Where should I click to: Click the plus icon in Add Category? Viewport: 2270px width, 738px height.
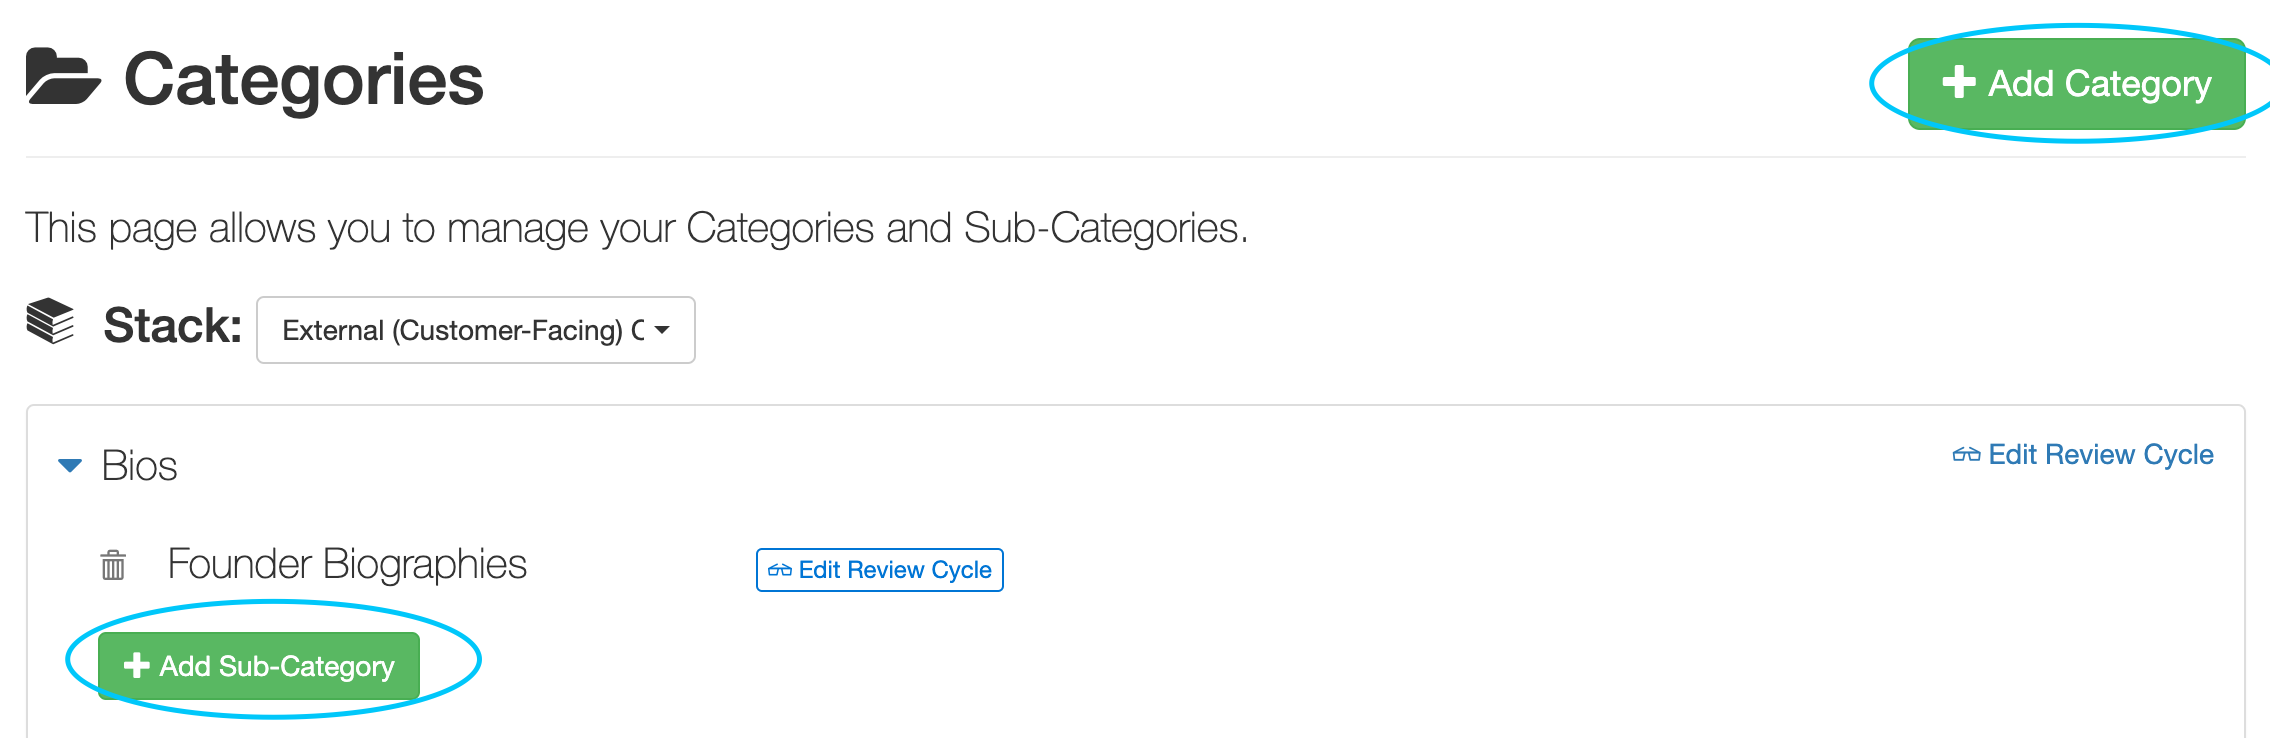(1958, 82)
